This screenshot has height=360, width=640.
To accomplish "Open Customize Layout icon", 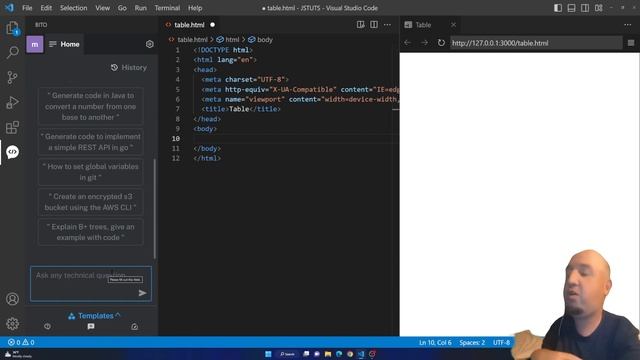I will 599,8.
